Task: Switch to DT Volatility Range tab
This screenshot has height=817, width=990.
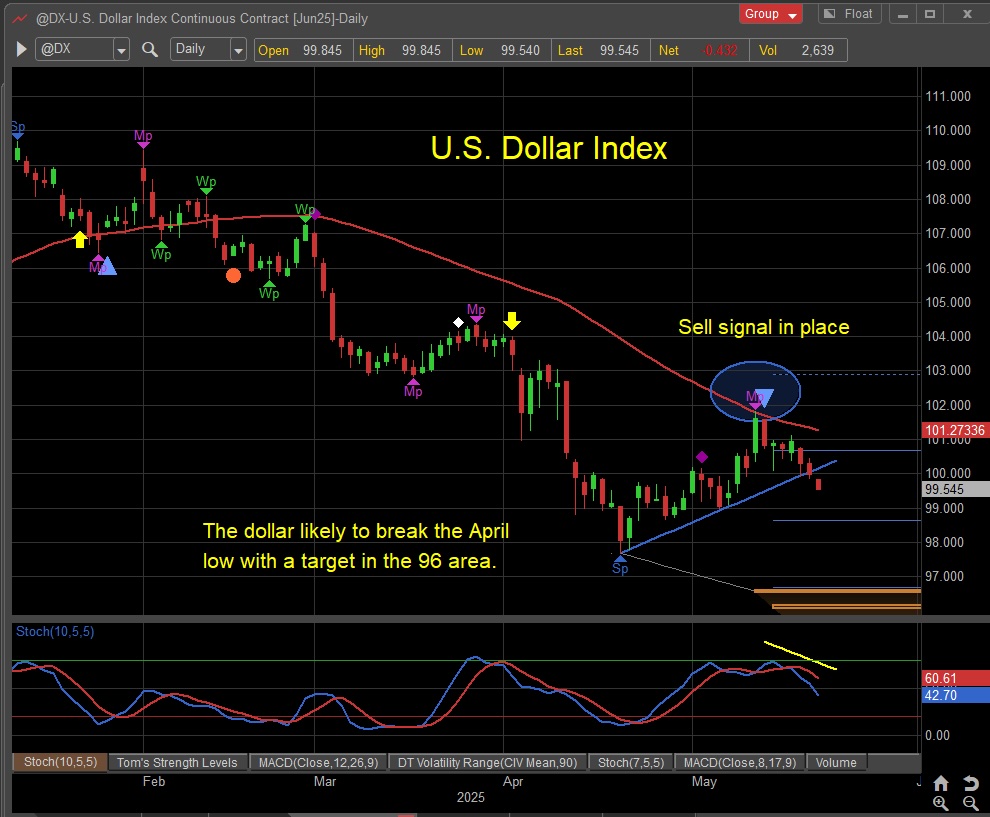Action: pyautogui.click(x=487, y=762)
